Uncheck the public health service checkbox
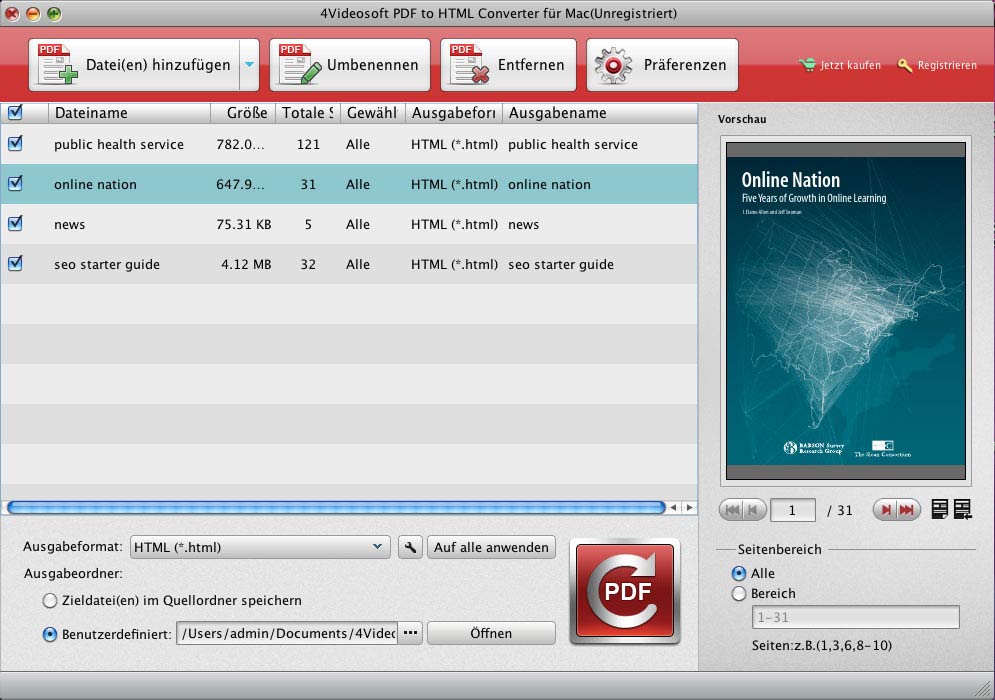The width and height of the screenshot is (995, 700). pyautogui.click(x=15, y=144)
